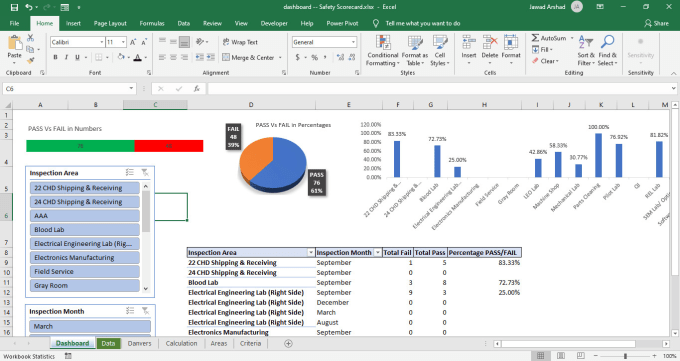Click the Format cells icon
Image resolution: width=680 pixels, height=361 pixels.
point(510,43)
